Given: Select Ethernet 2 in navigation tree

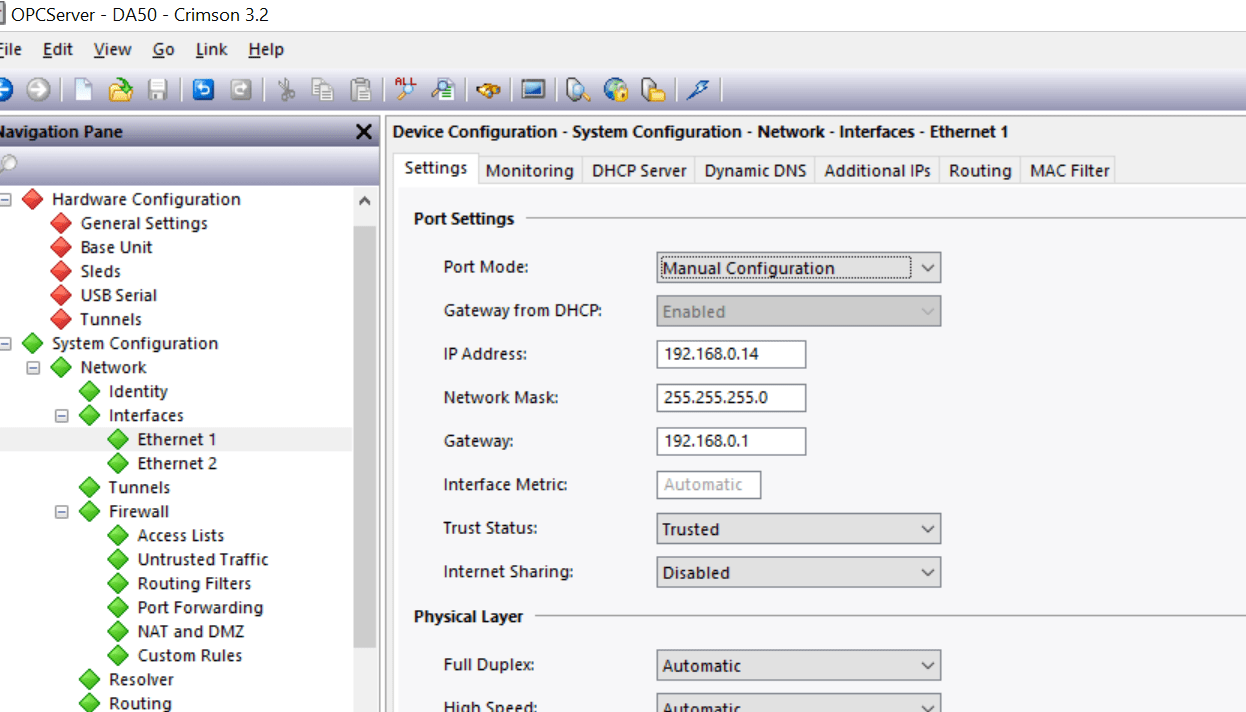Looking at the screenshot, I should tap(177, 463).
